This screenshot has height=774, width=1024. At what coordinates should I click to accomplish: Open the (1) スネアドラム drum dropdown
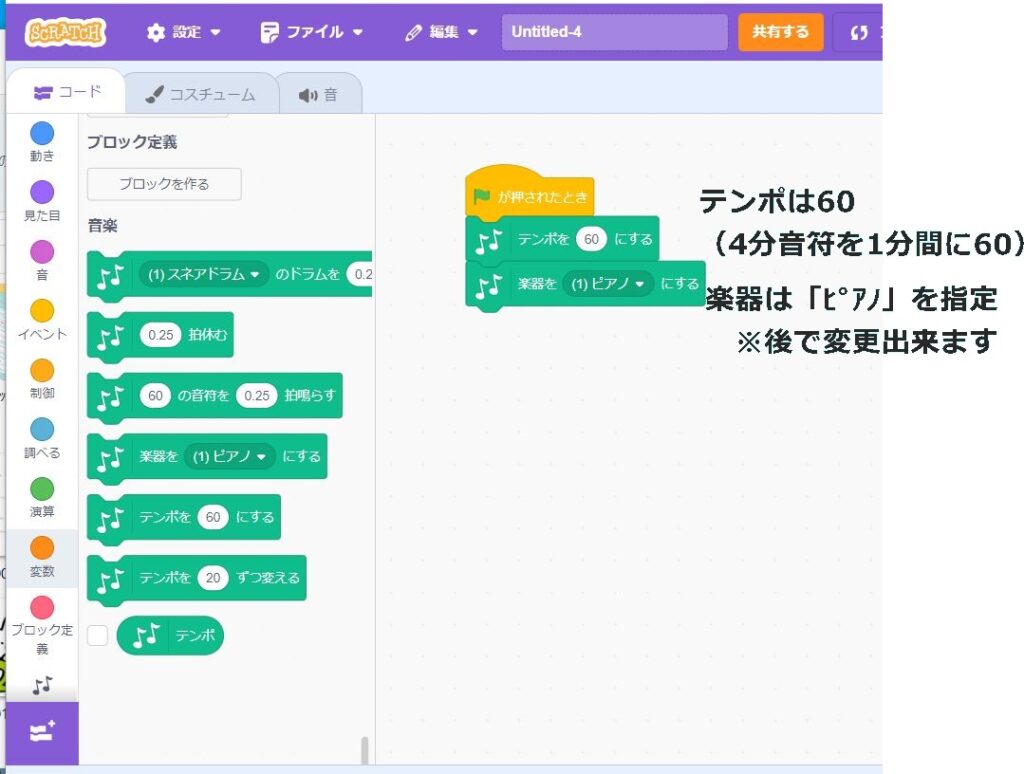pyautogui.click(x=204, y=275)
